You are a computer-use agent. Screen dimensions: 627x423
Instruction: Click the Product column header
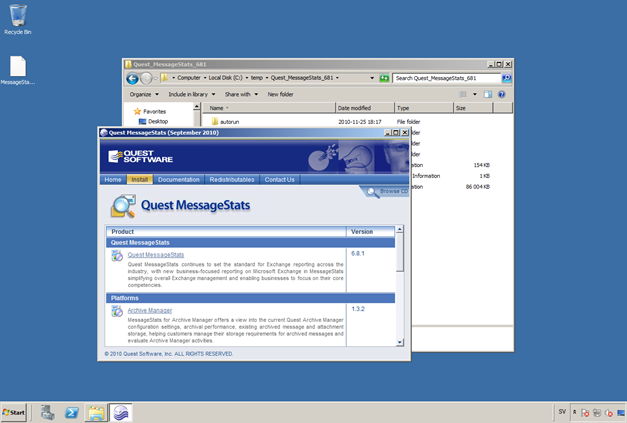(x=226, y=232)
